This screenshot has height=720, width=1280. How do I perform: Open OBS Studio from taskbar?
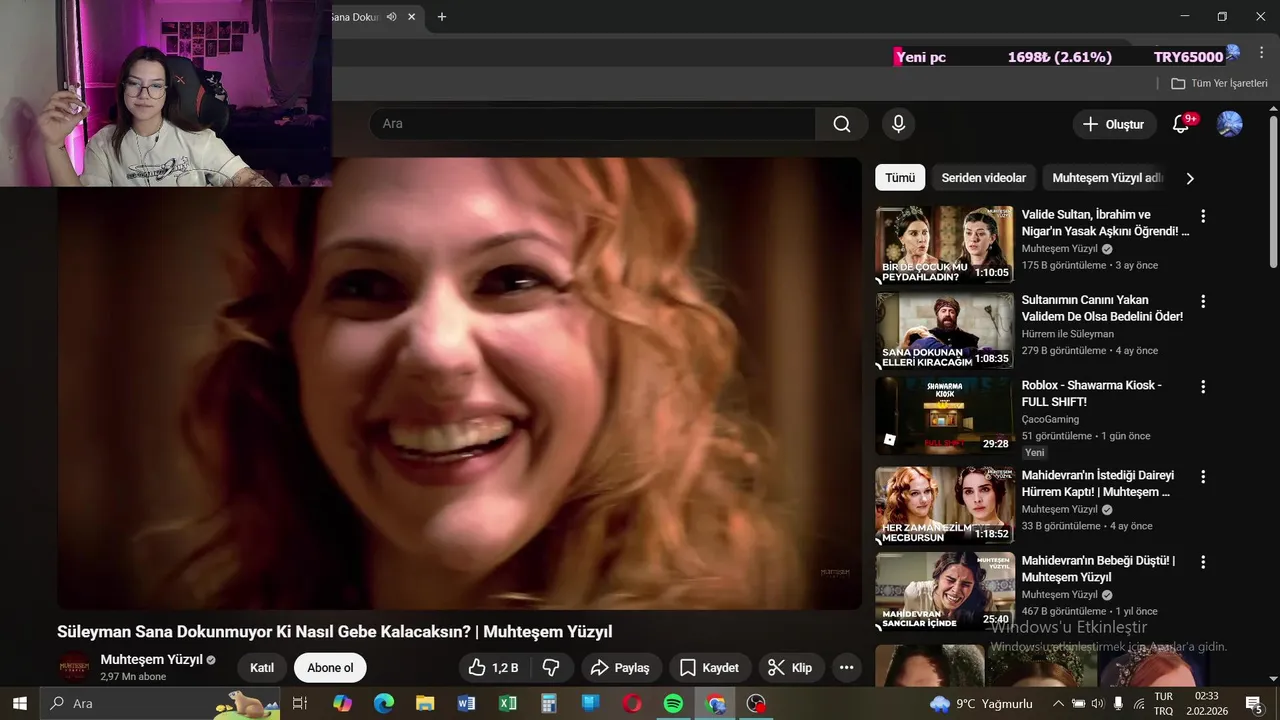[x=757, y=704]
